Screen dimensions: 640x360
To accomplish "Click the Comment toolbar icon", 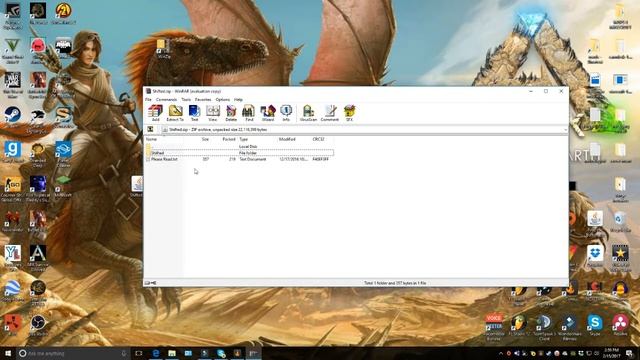I will pos(330,113).
